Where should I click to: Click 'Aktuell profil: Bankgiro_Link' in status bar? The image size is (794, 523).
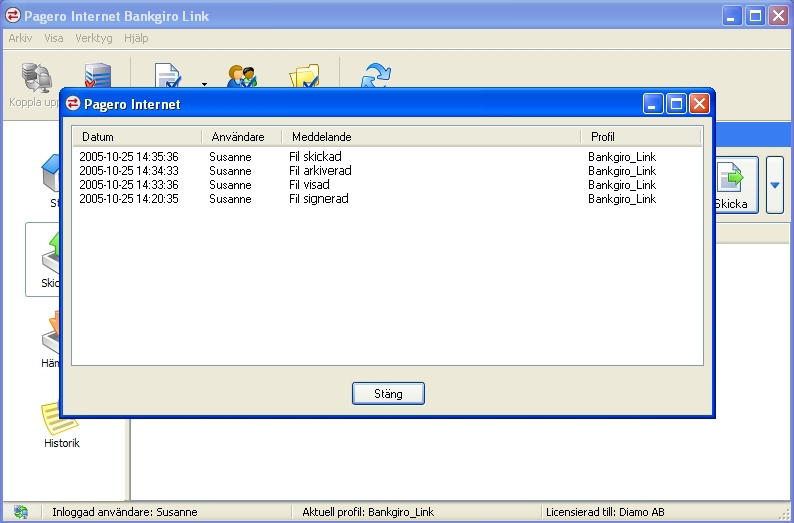[x=368, y=512]
